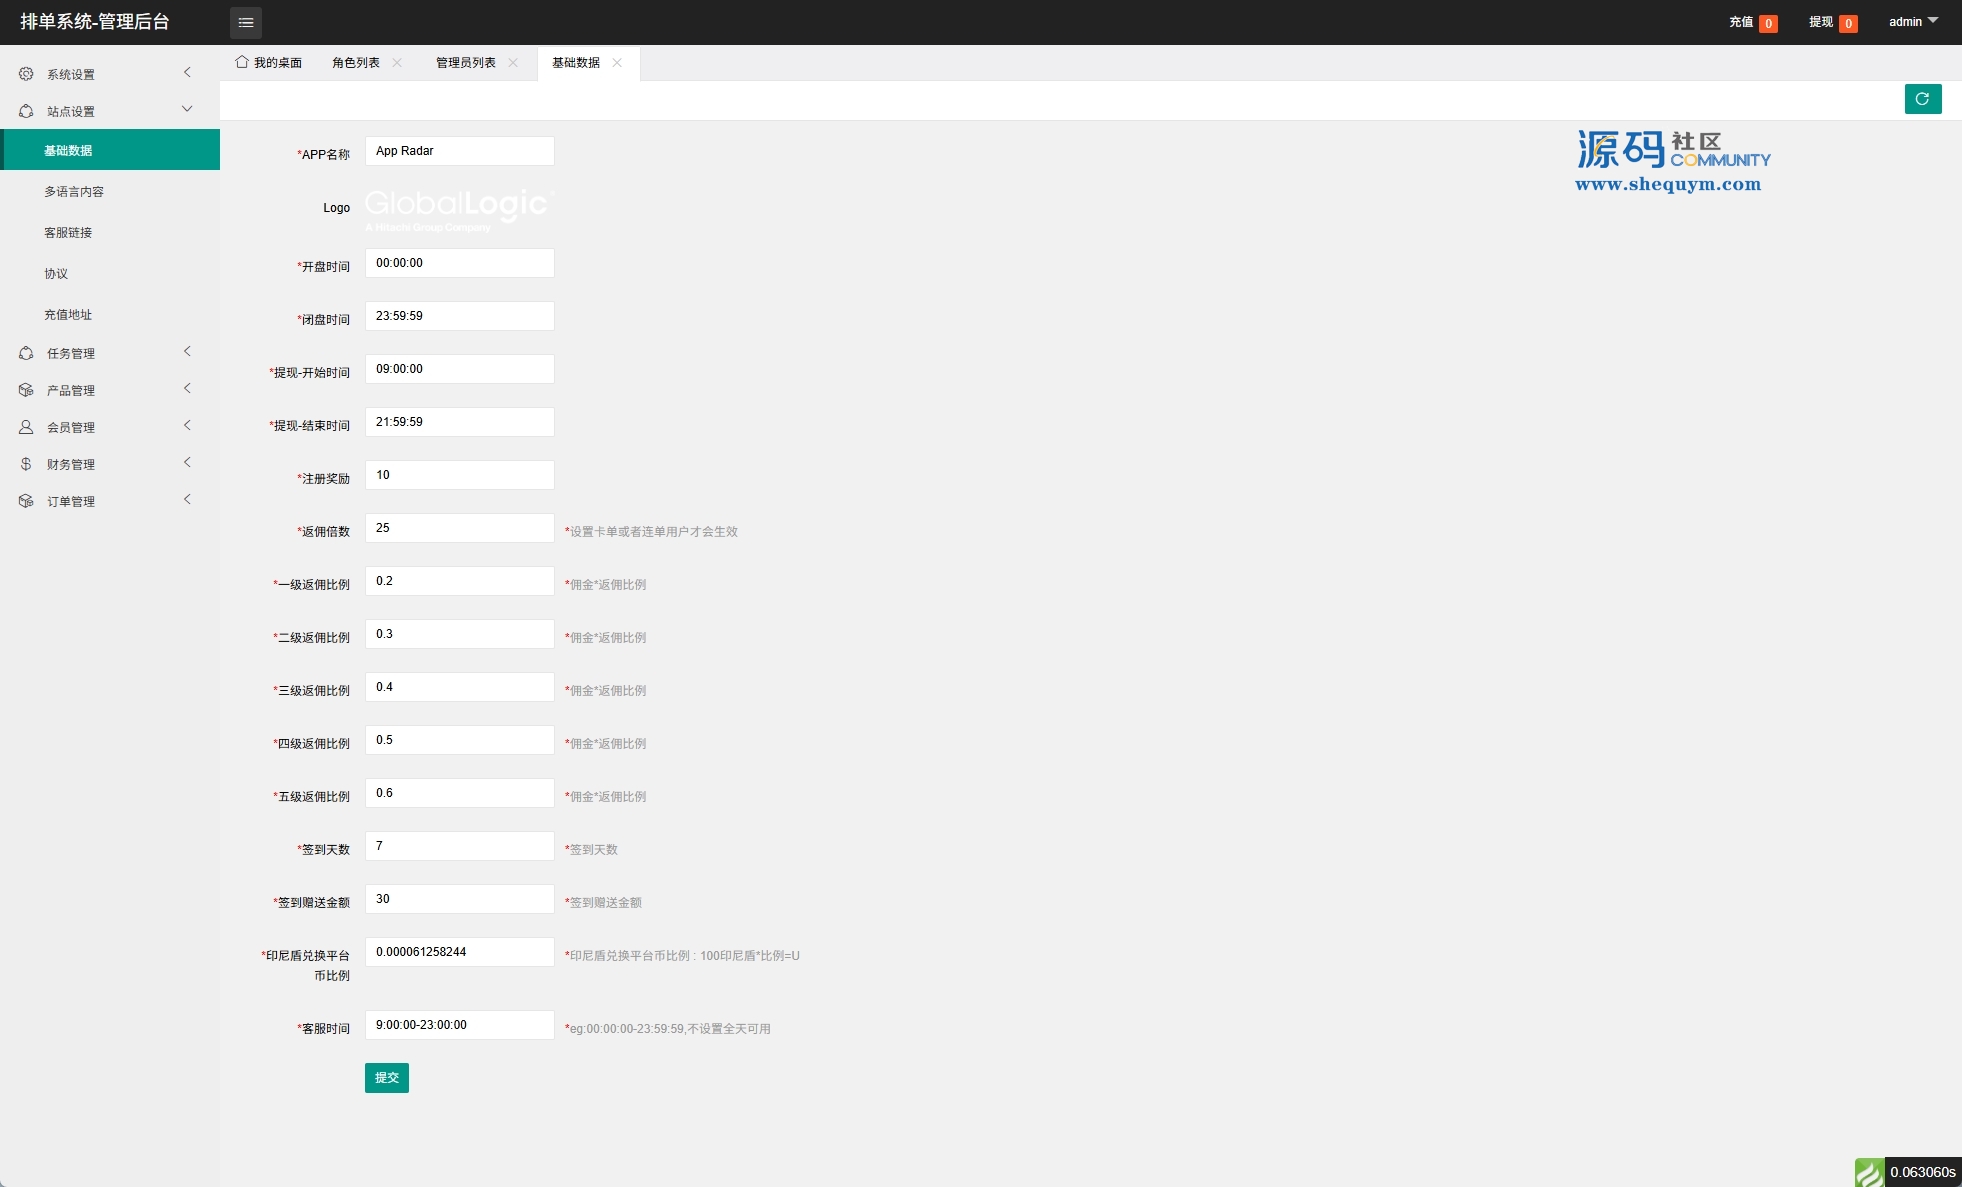The image size is (1962, 1187).
Task: Click the 产品管理 box icon
Action: point(26,390)
